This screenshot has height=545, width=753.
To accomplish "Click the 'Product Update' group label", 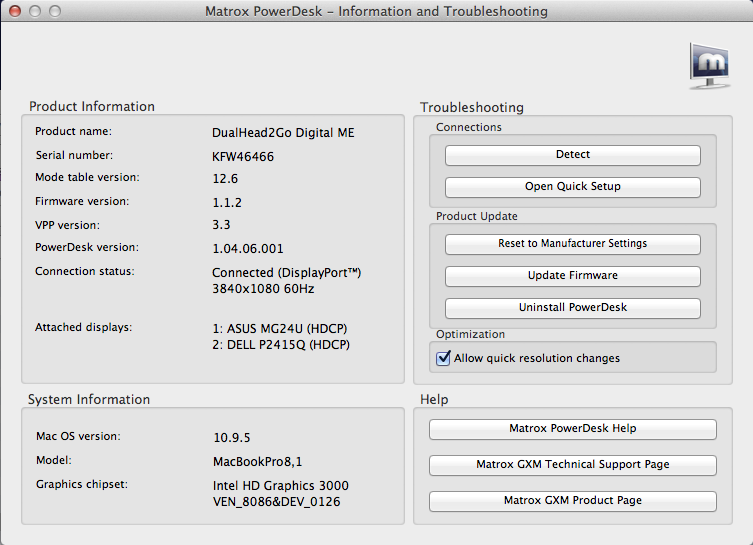I will point(477,216).
